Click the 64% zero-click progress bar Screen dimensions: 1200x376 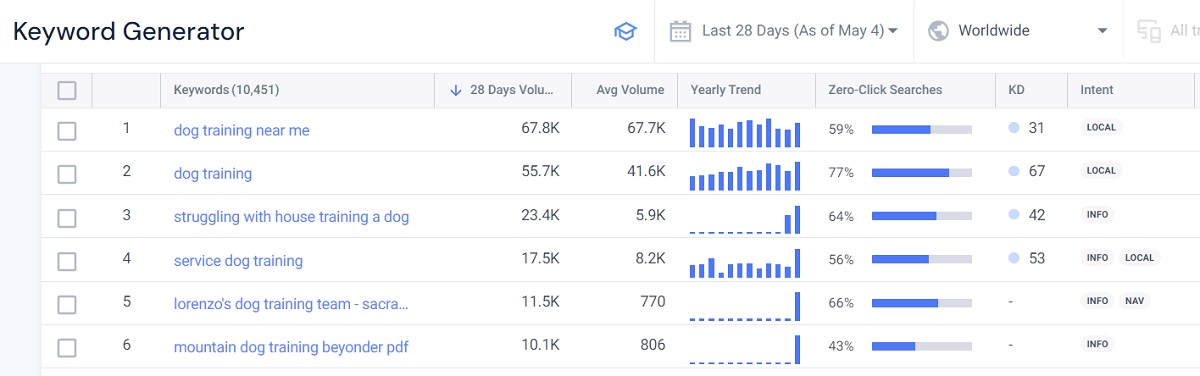point(922,216)
